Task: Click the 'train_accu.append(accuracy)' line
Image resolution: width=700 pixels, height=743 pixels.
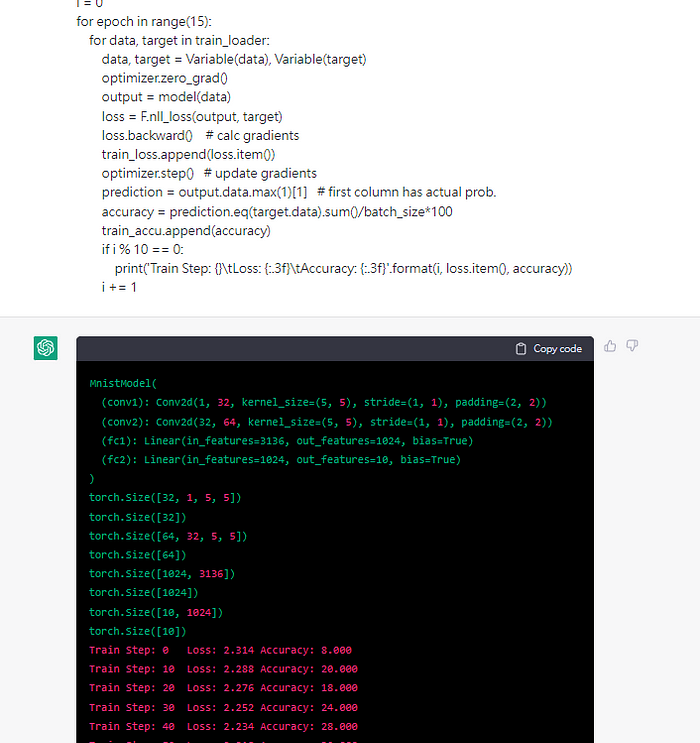Action: [186, 231]
